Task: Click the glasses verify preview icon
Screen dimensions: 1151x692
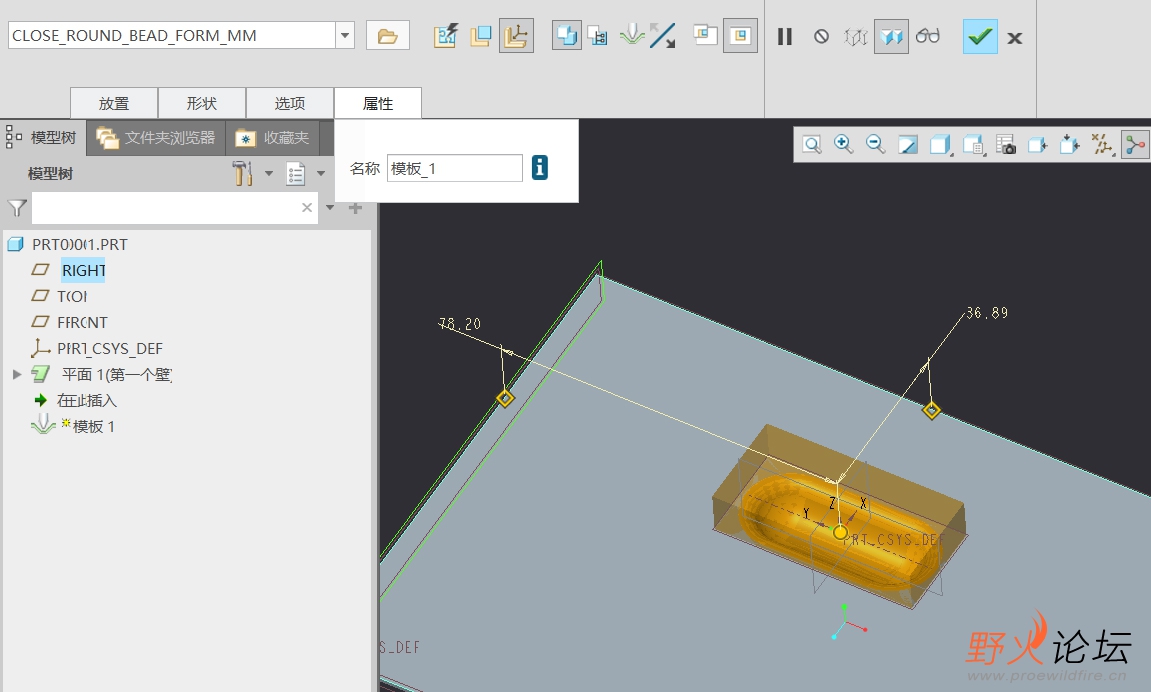Action: point(927,36)
